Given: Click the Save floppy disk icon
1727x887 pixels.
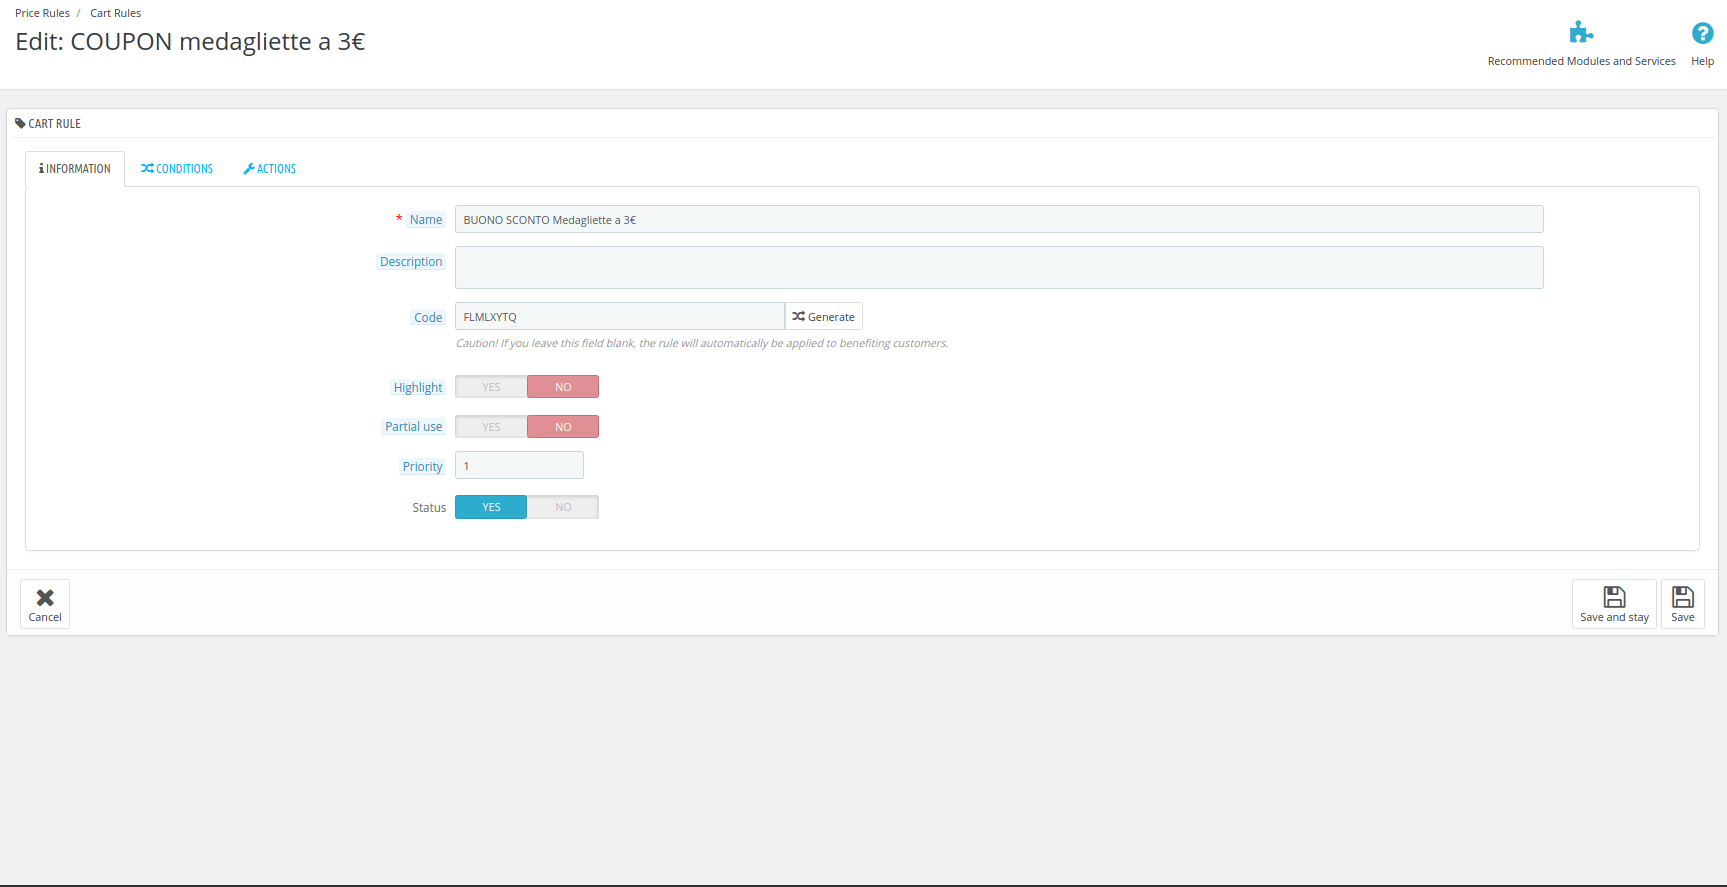Looking at the screenshot, I should [1683, 597].
